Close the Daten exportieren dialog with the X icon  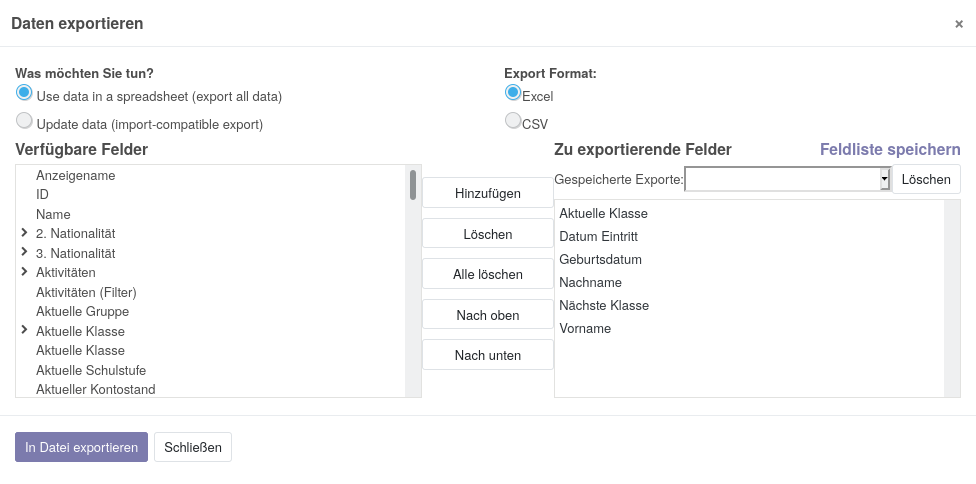pyautogui.click(x=958, y=24)
